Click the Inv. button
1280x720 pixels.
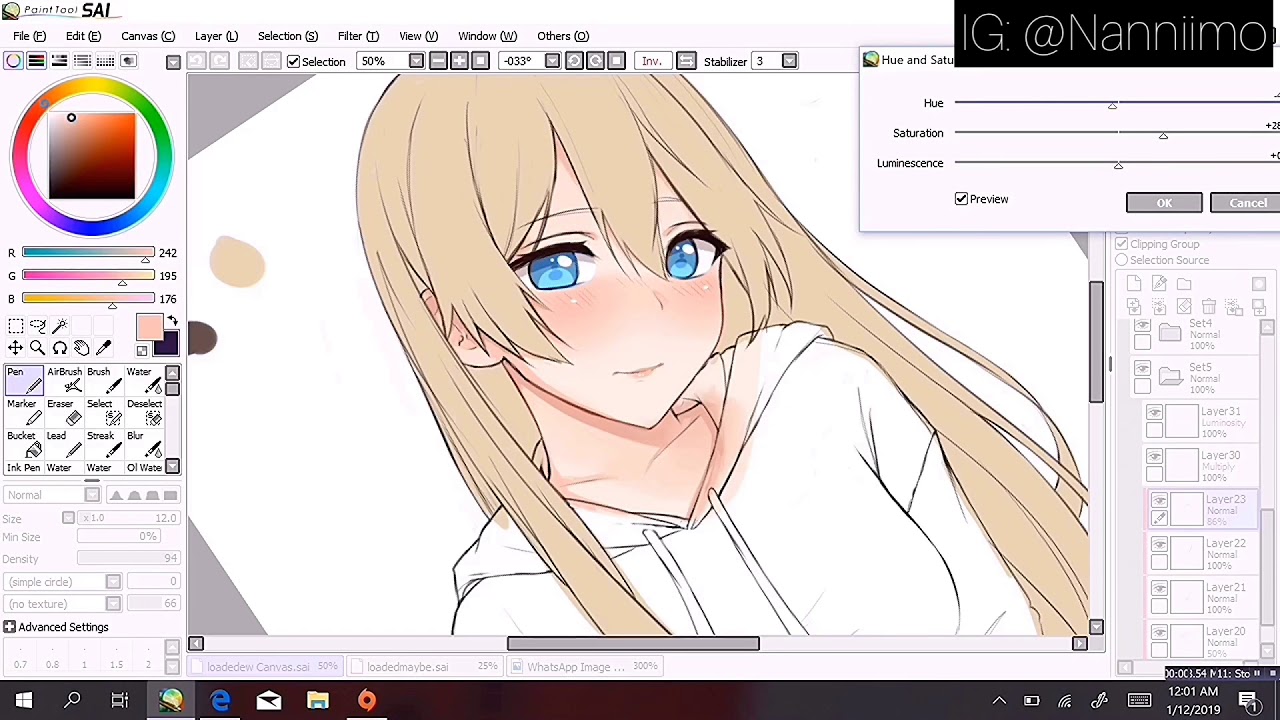(x=651, y=61)
